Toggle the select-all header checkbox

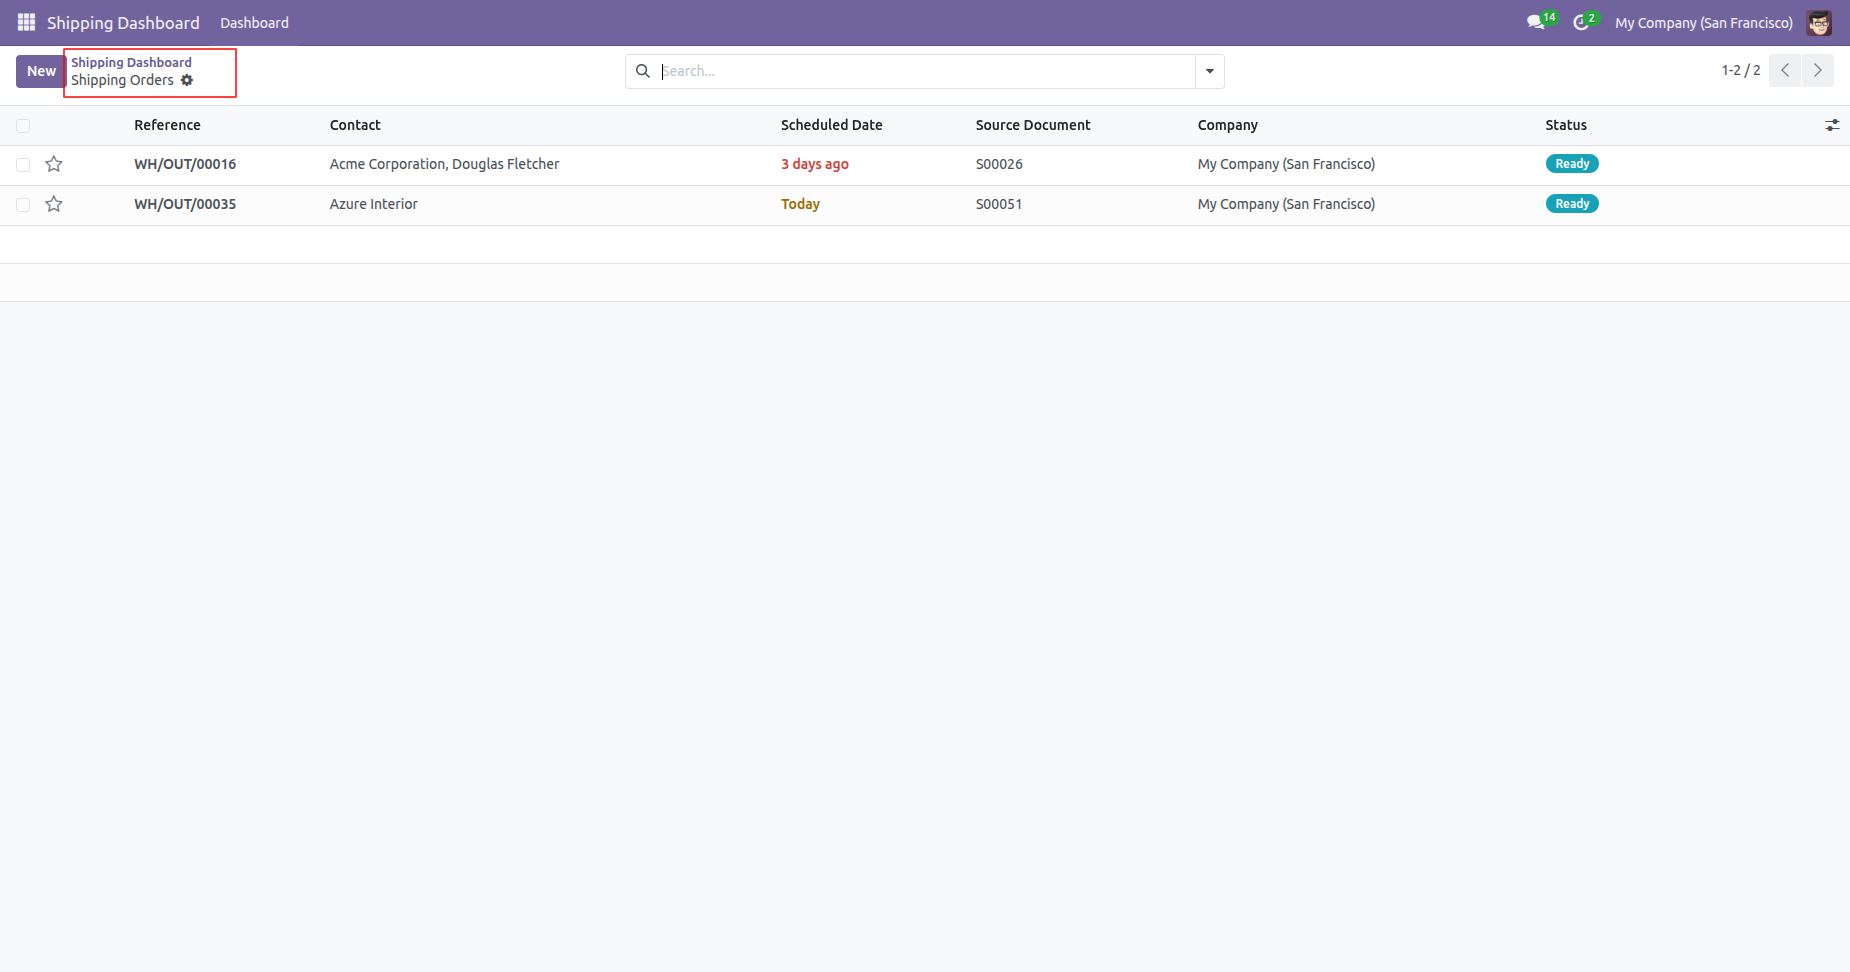tap(23, 125)
